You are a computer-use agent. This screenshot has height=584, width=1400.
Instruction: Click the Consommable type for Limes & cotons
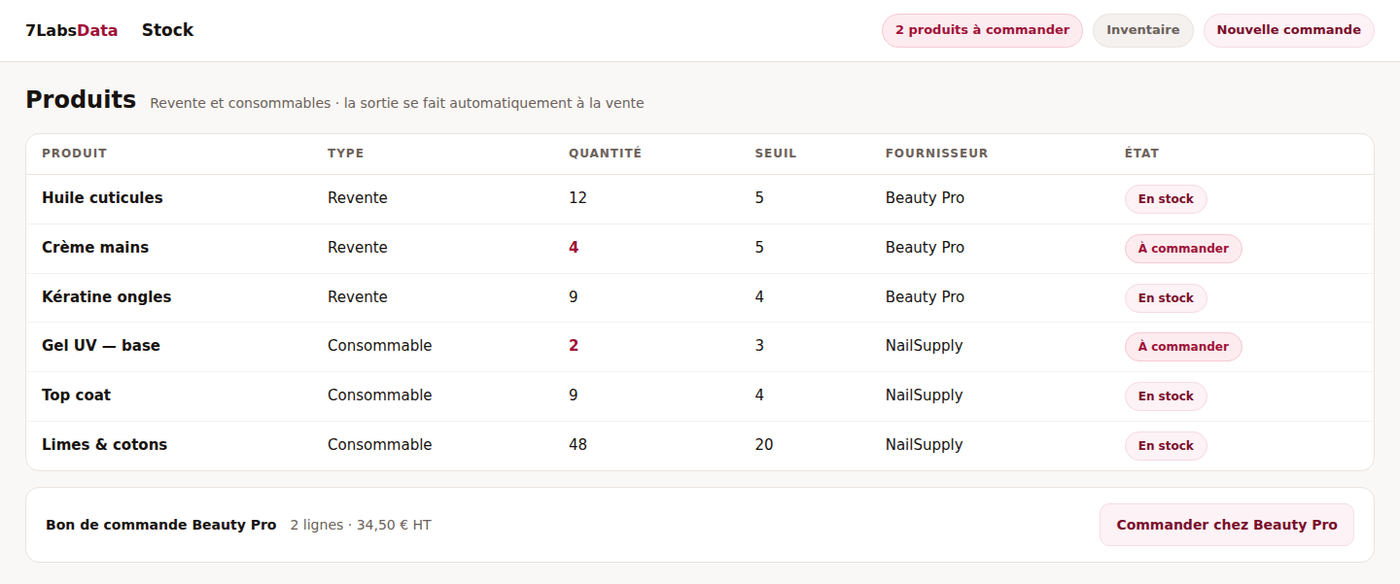tap(380, 445)
